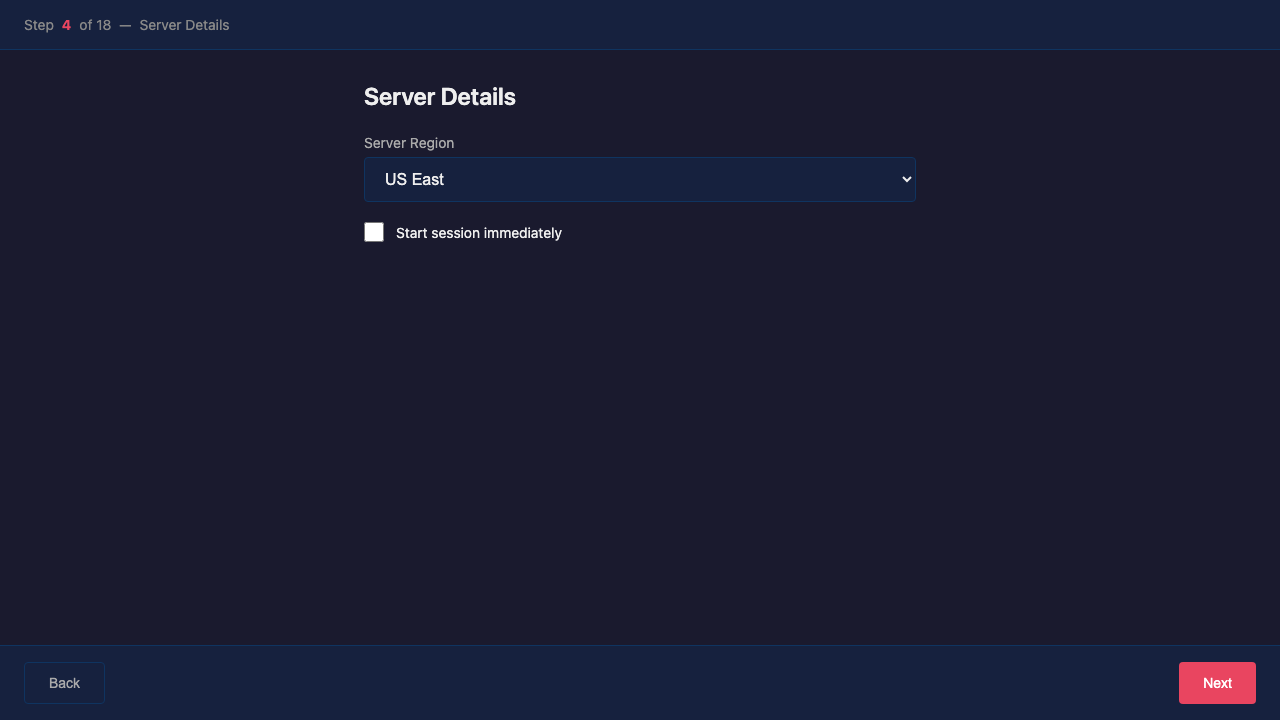
Task: Click 'Server Details' in the top step bar
Action: (x=184, y=25)
